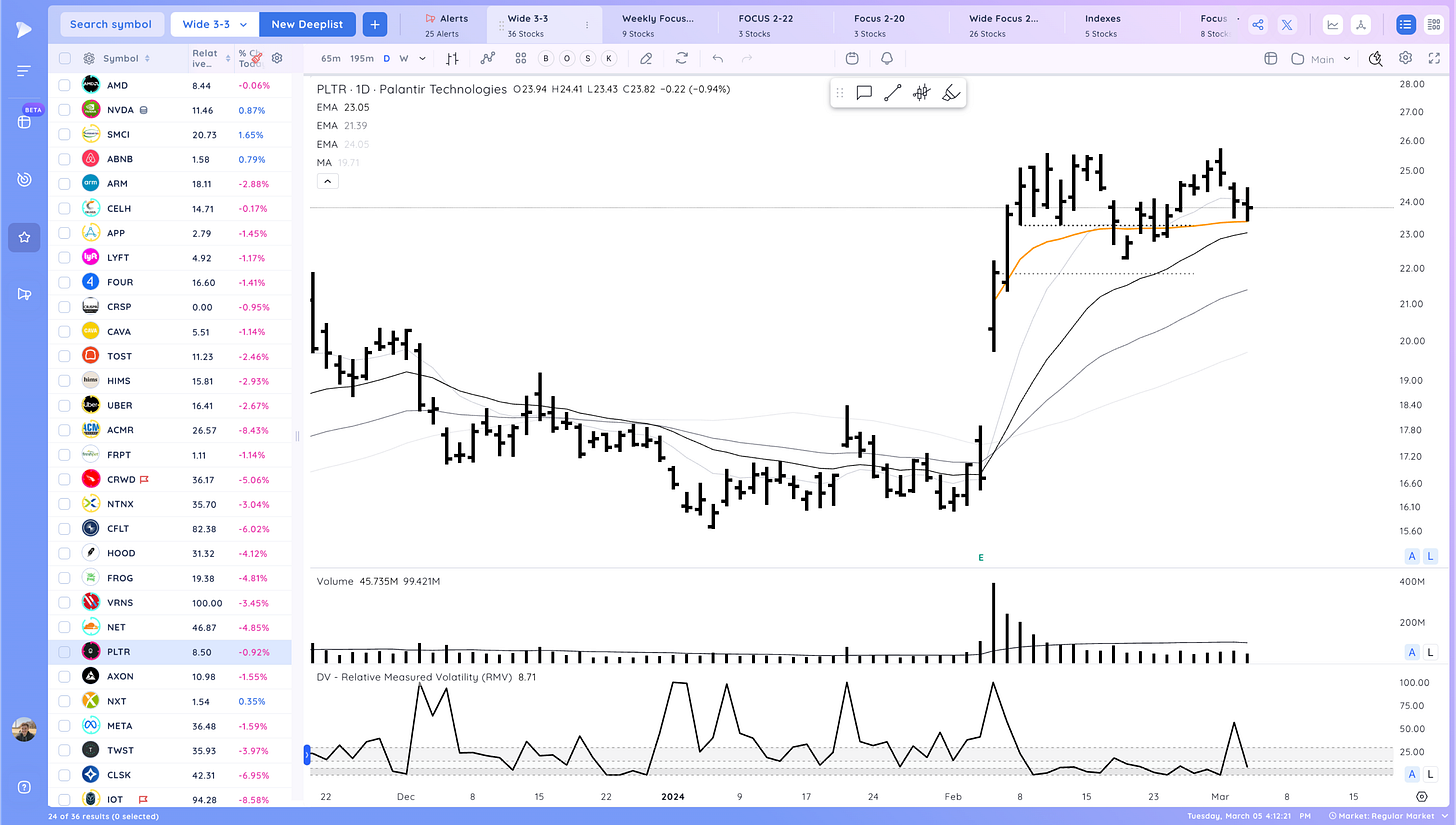Screen dimensions: 1456x825
Task: Switch to list view layout icon
Action: click(1407, 25)
